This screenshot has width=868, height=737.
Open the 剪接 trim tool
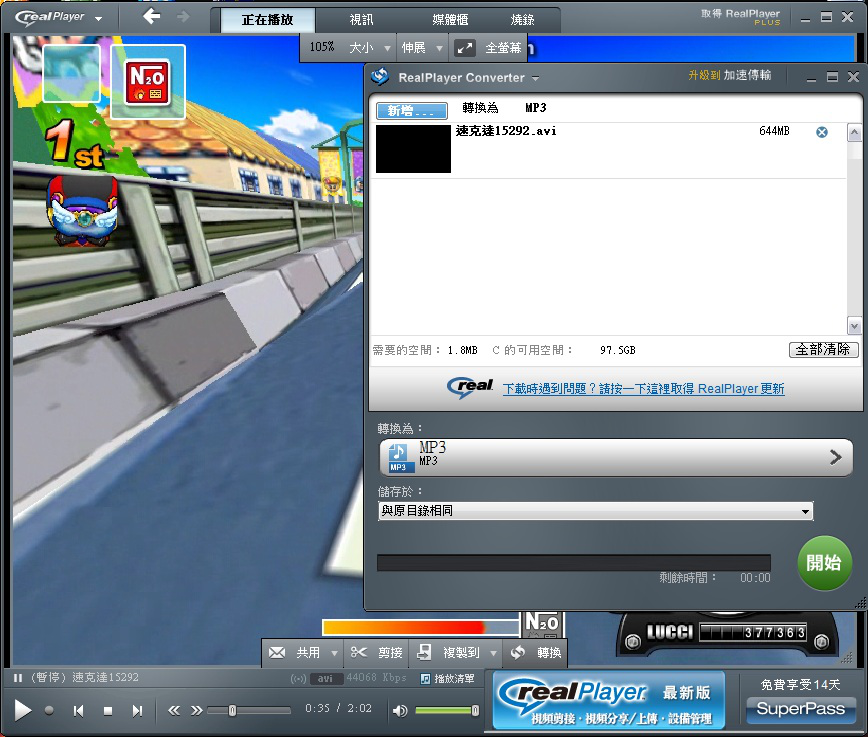pos(378,653)
